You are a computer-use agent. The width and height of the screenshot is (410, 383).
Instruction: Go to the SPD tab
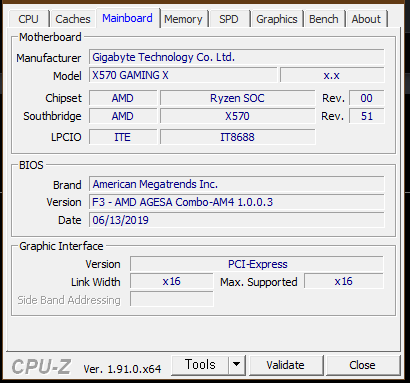click(229, 19)
